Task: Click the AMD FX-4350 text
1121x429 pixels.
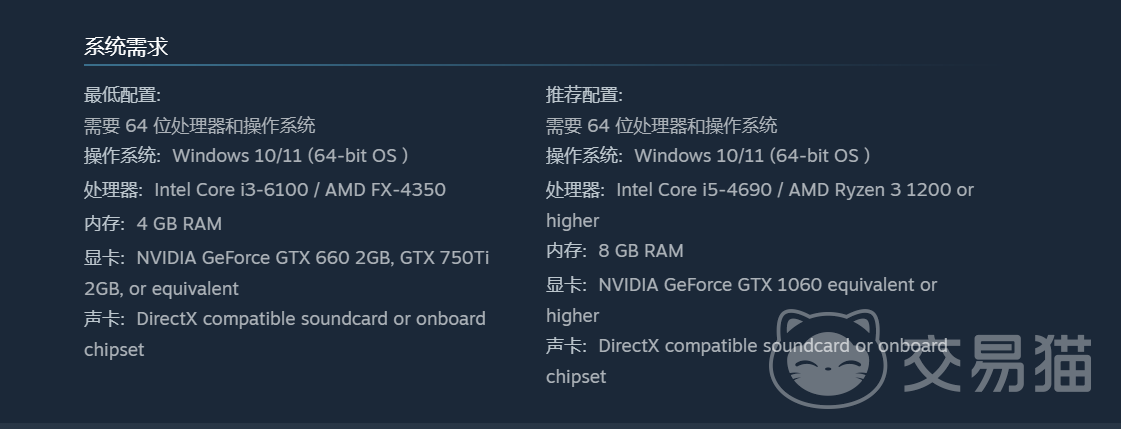Action: point(390,190)
